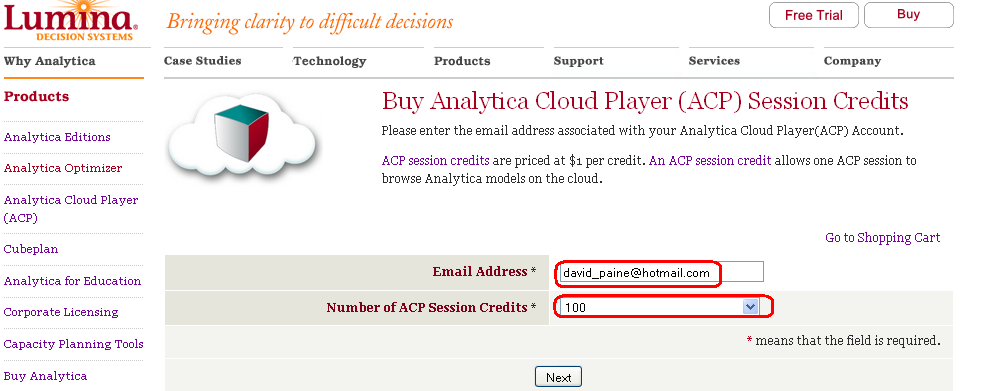Screen dimensions: 984x391
Task: Click the Buy button in header
Action: [x=908, y=15]
